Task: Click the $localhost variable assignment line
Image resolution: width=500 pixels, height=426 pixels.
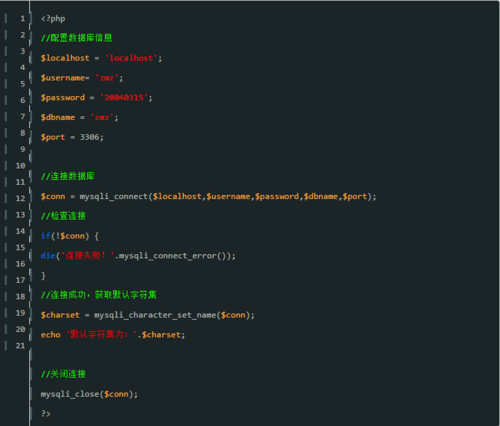Action: pyautogui.click(x=101, y=58)
